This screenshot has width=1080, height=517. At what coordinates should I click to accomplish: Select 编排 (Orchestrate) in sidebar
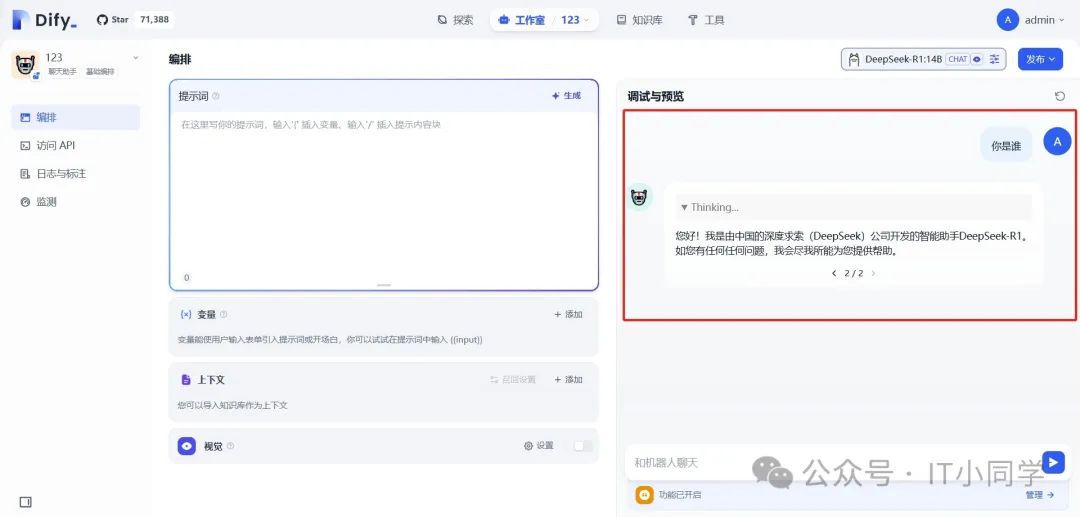pyautogui.click(x=76, y=117)
